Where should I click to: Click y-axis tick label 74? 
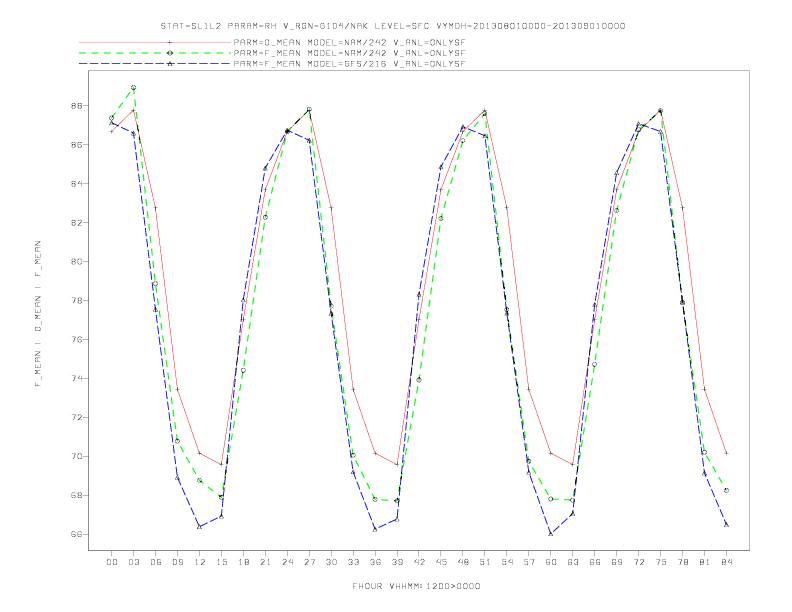(x=76, y=378)
